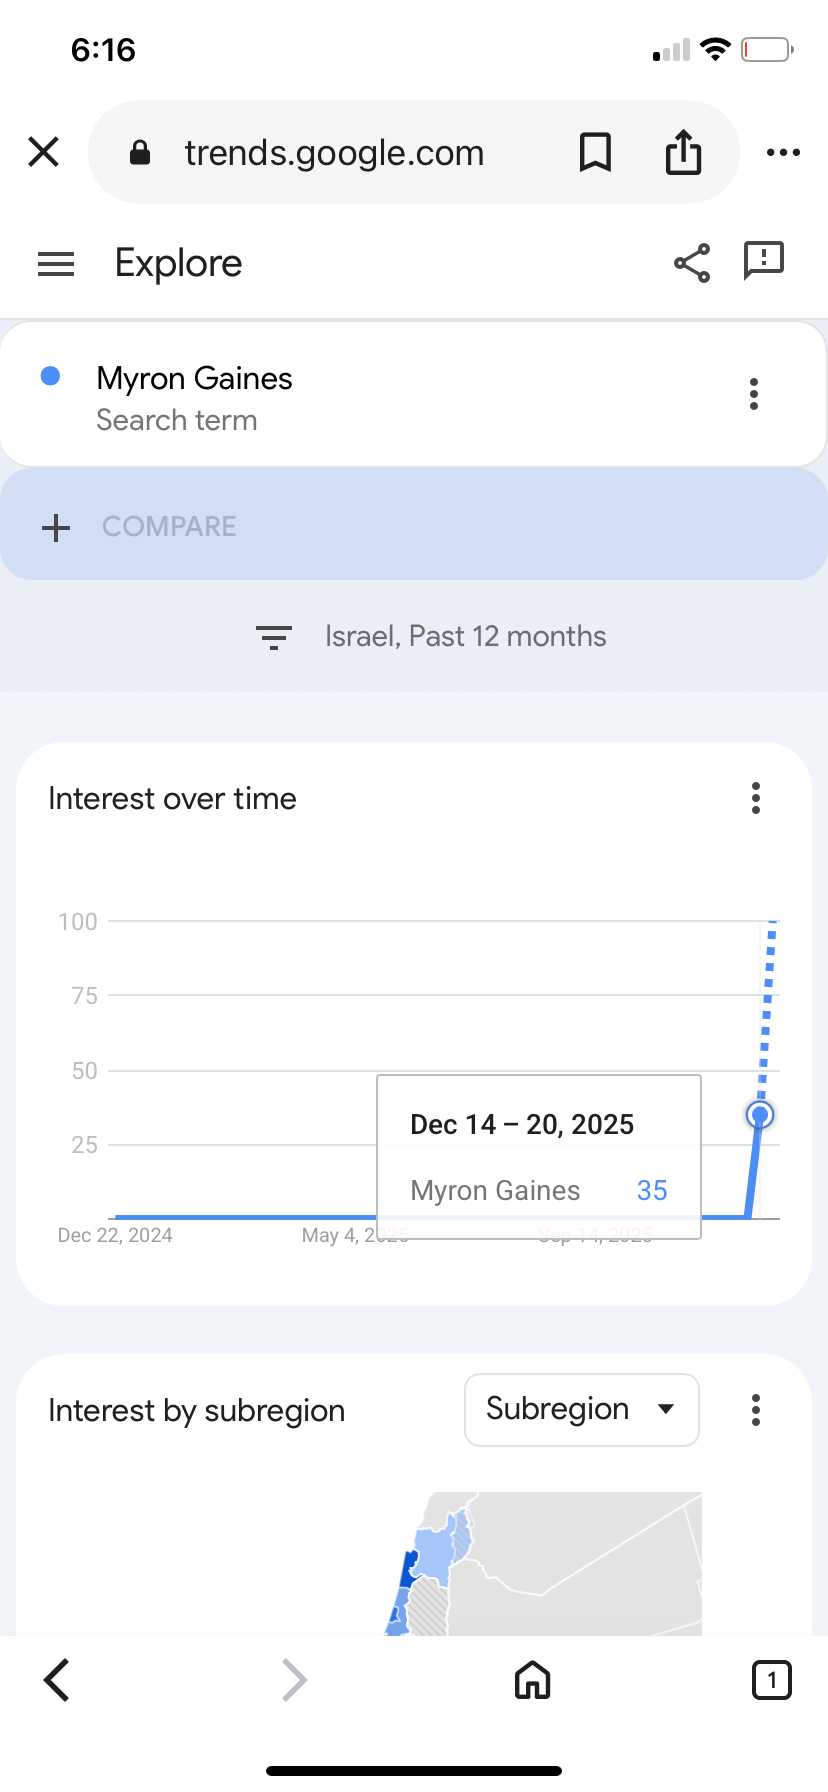Tap the browser share icon

pyautogui.click(x=683, y=152)
